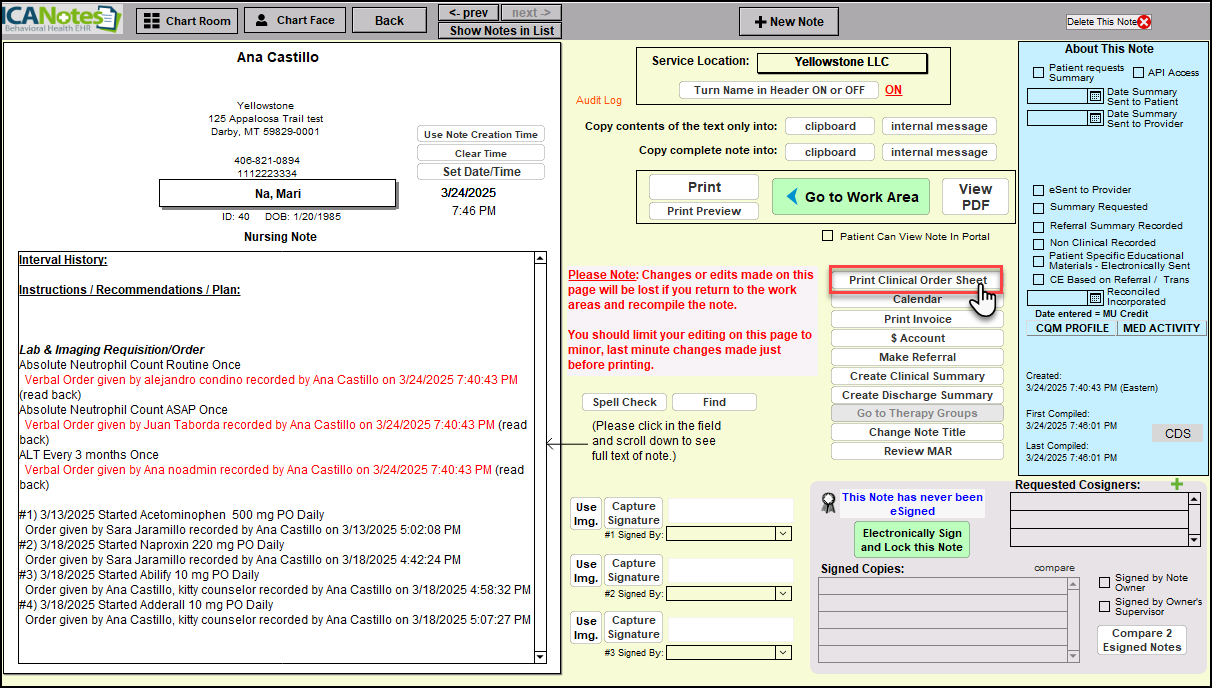Click the eSign ribbon badge icon
The height and width of the screenshot is (688, 1212).
coord(828,503)
